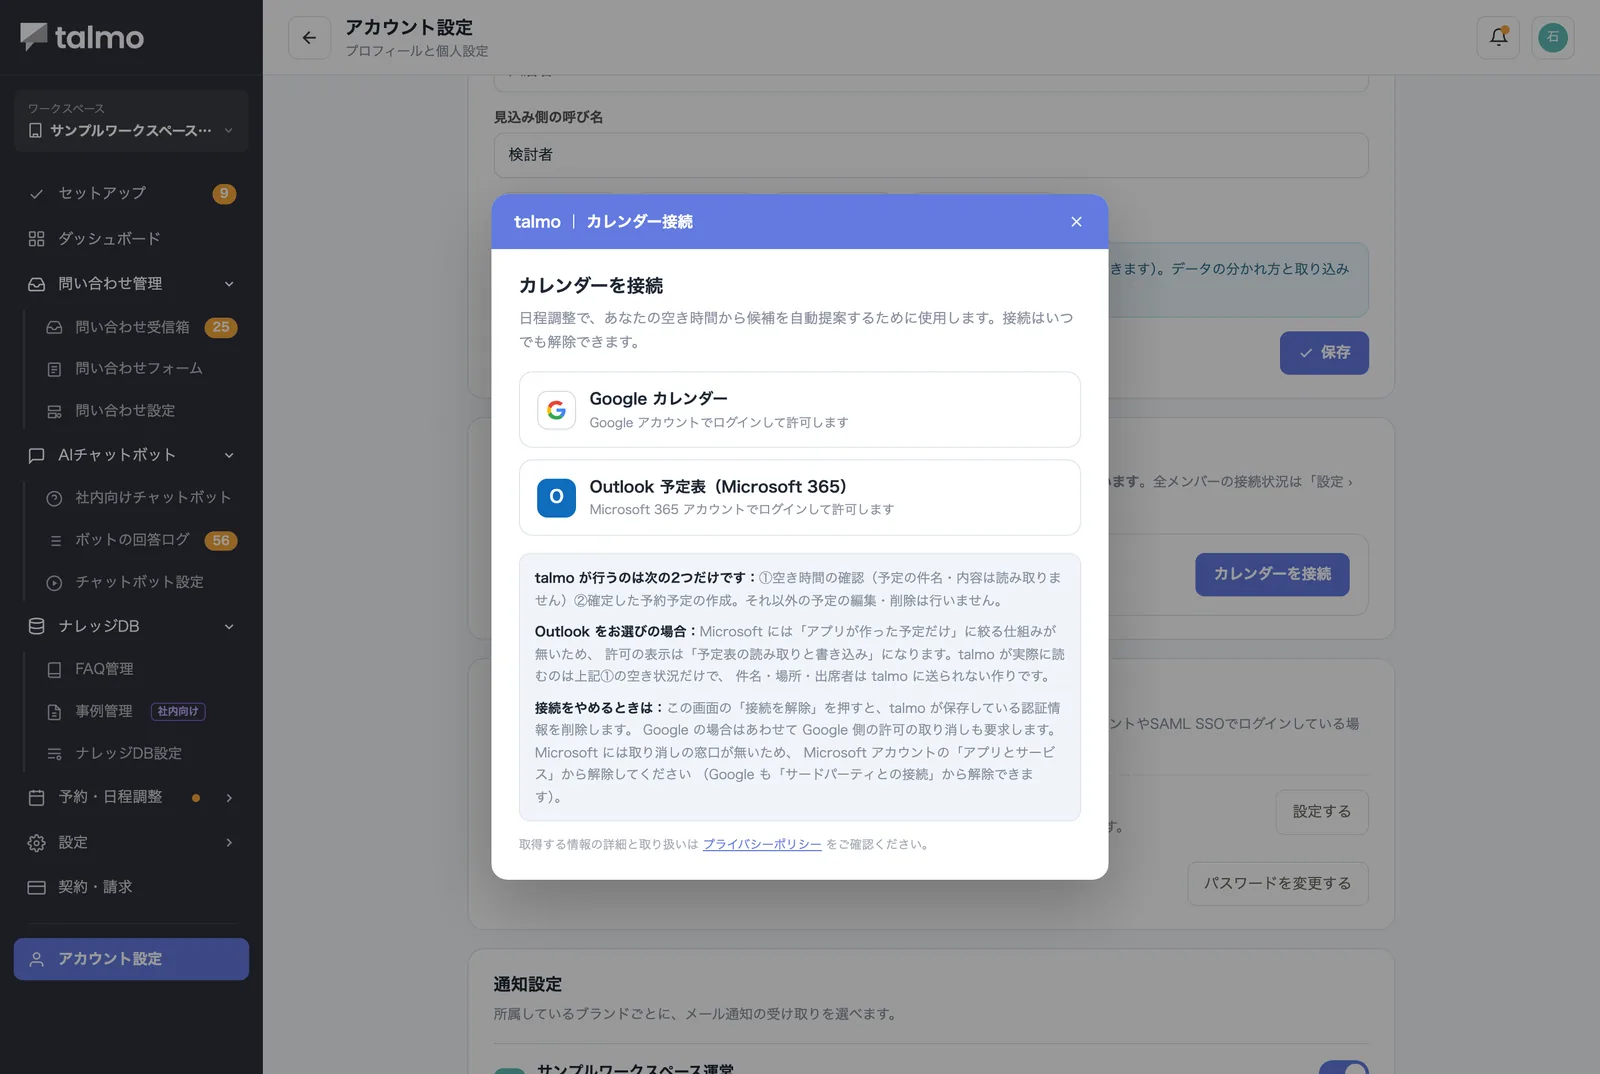Click the 問い合わせ設定 icon
The height and width of the screenshot is (1074, 1600).
point(55,412)
